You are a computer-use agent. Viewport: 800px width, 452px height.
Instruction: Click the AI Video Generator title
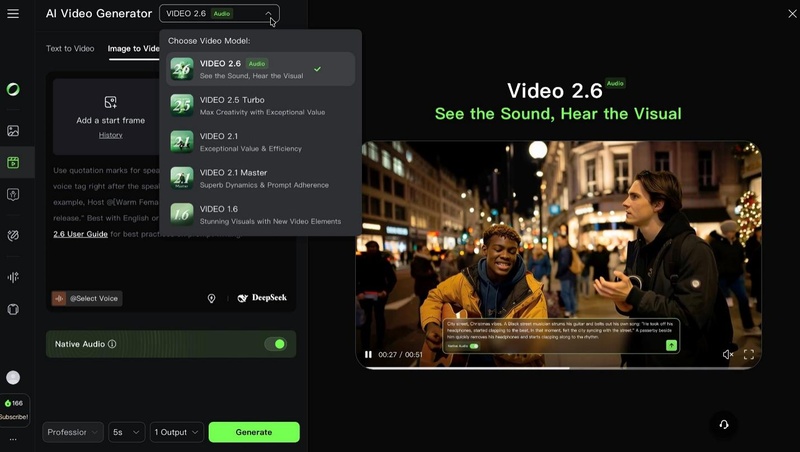(x=99, y=14)
